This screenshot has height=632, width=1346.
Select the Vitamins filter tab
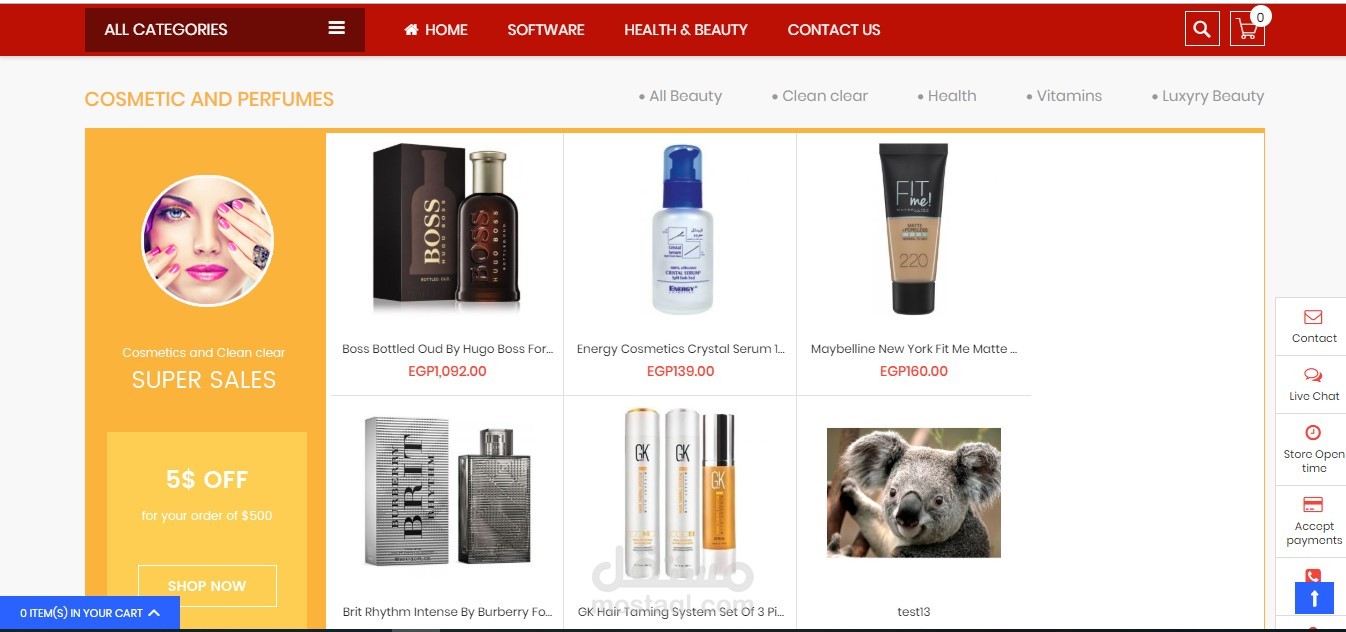(1064, 96)
